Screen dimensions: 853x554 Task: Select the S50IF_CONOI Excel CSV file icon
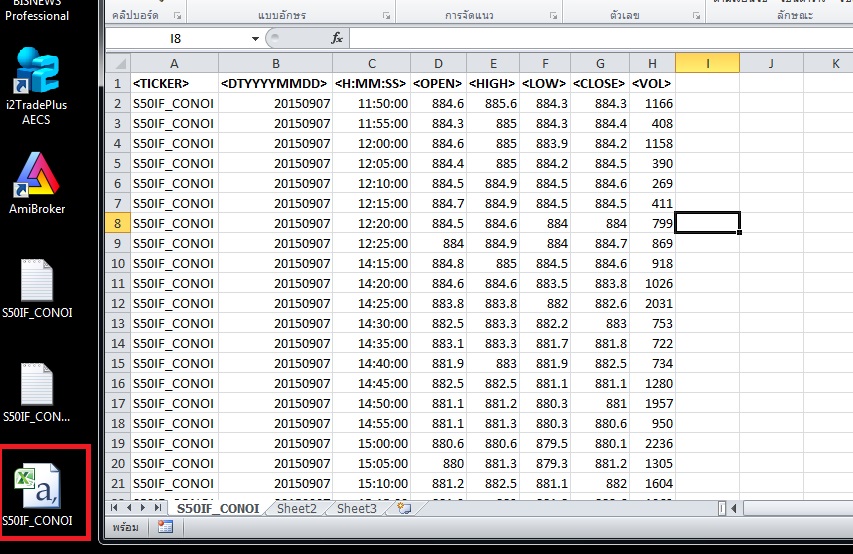pyautogui.click(x=37, y=496)
